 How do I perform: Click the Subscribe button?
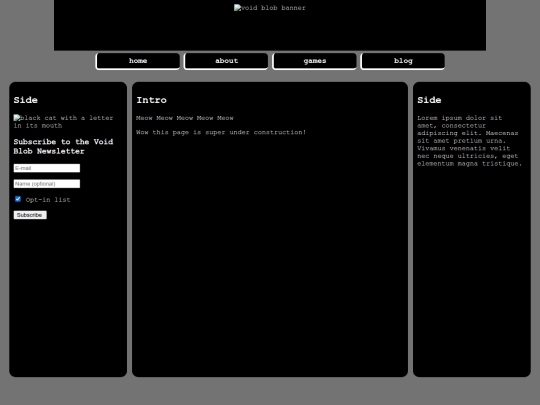[x=30, y=215]
